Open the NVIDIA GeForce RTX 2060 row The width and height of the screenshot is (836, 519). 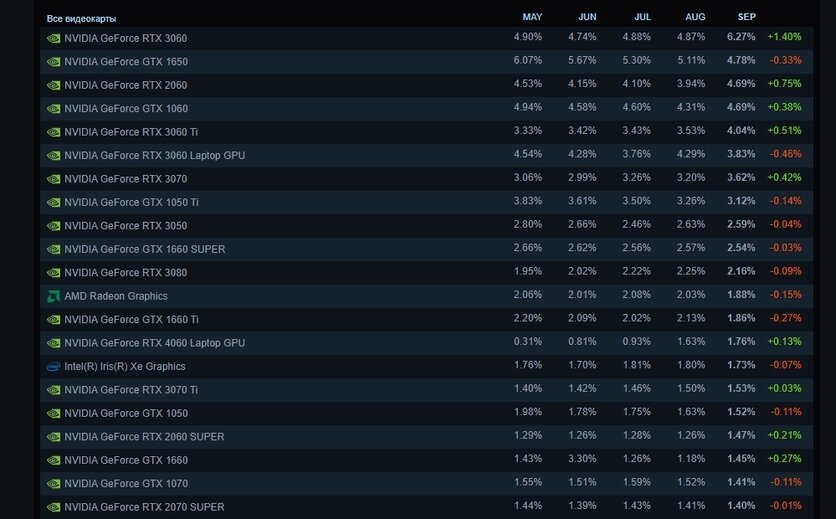[427, 85]
